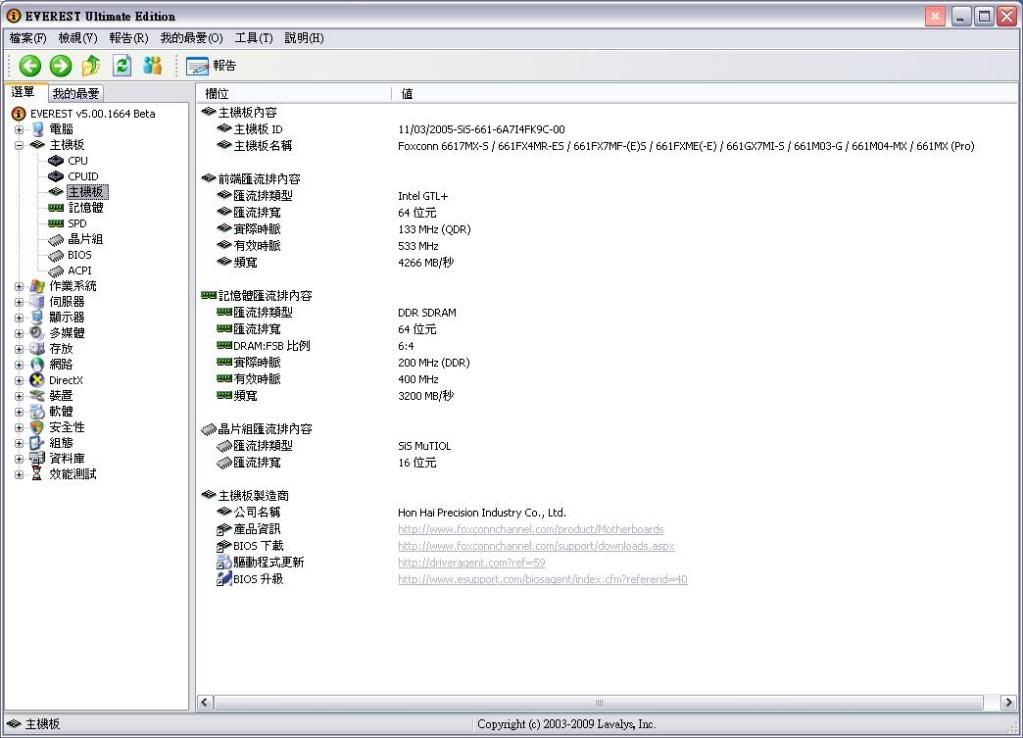1023x738 pixels.
Task: Expand the 存放 tree node
Action: [x=19, y=348]
